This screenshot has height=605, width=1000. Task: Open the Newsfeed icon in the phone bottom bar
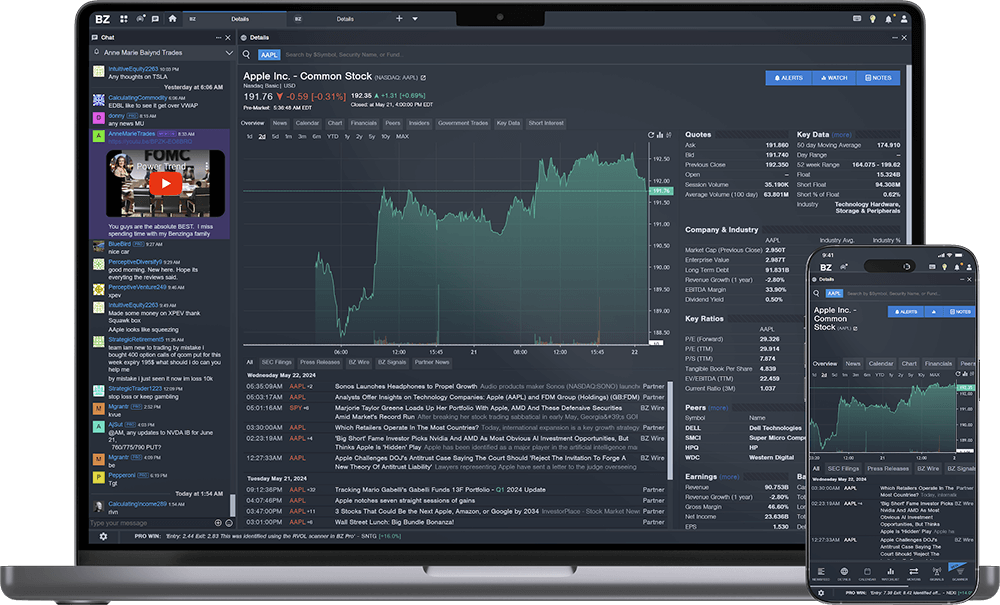click(821, 572)
